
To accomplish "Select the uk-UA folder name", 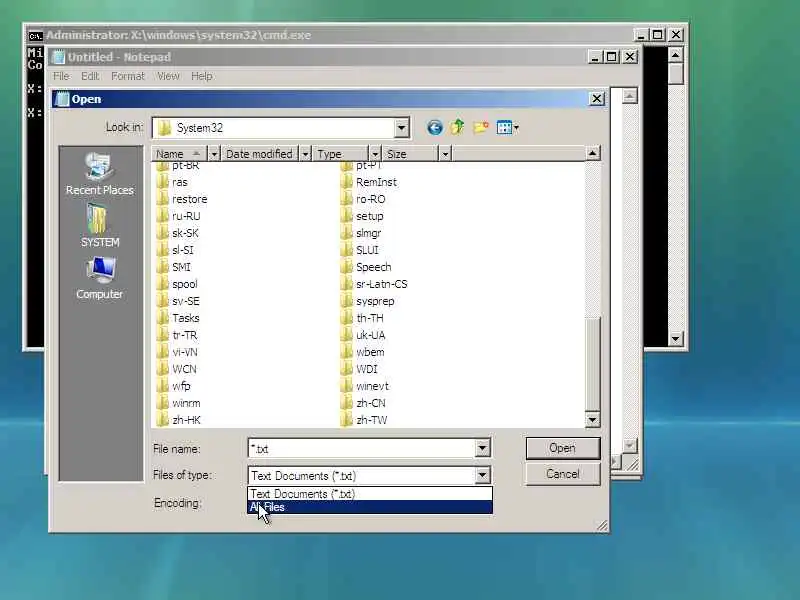I will pos(370,335).
